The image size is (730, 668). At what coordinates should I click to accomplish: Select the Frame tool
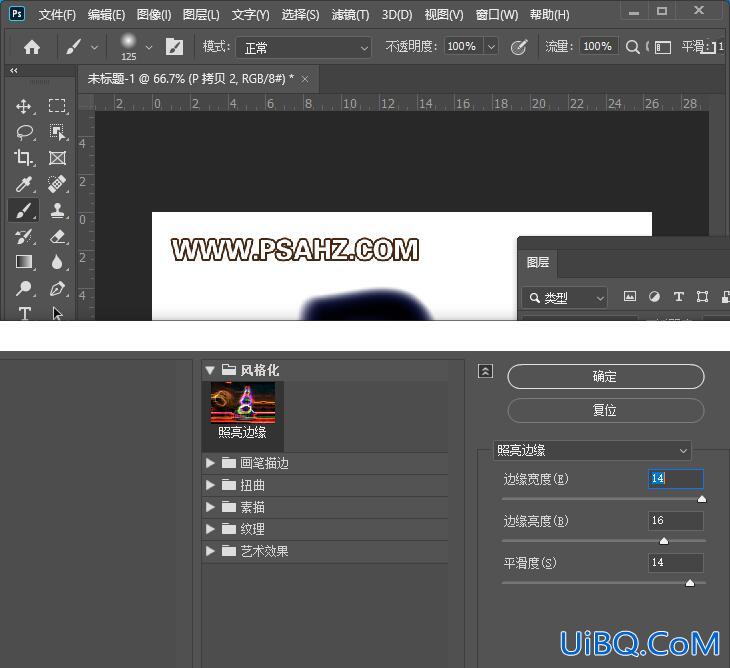pyautogui.click(x=57, y=158)
